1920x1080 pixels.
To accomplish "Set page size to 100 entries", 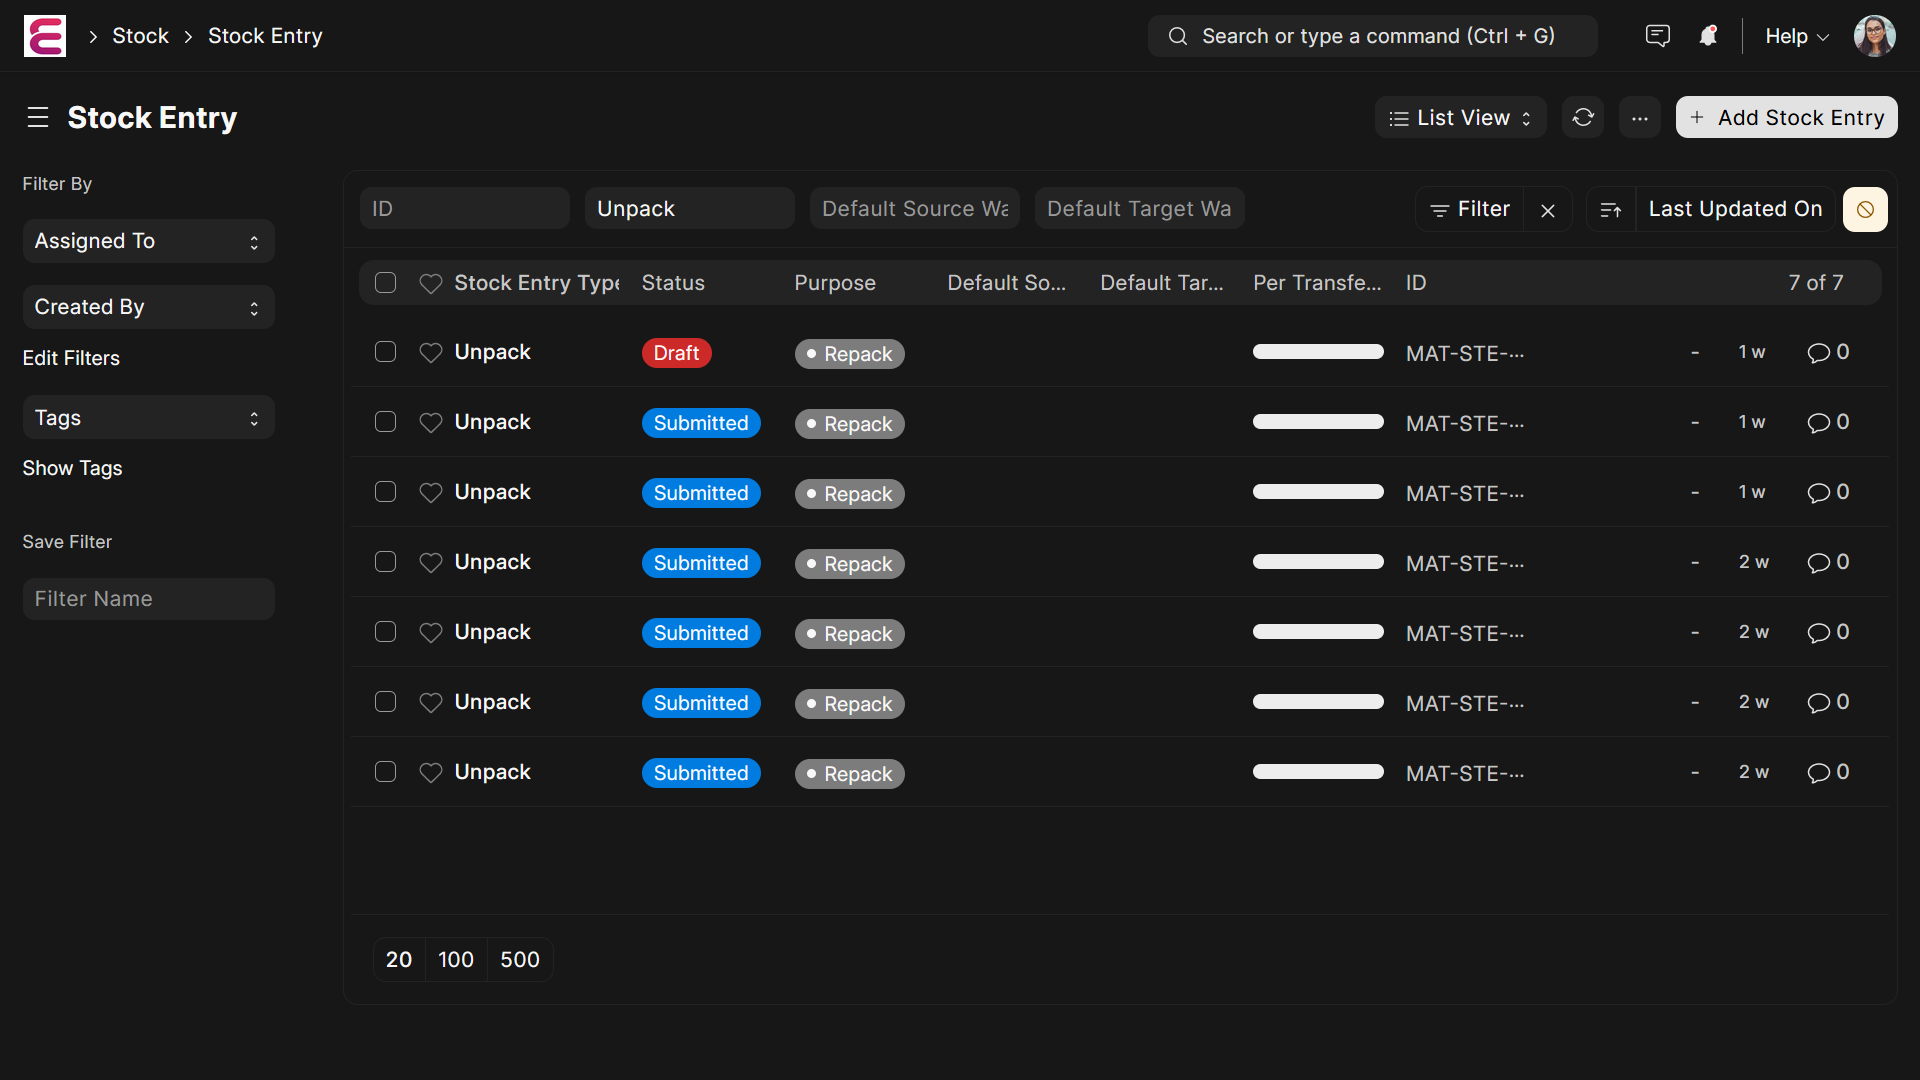I will pyautogui.click(x=456, y=959).
